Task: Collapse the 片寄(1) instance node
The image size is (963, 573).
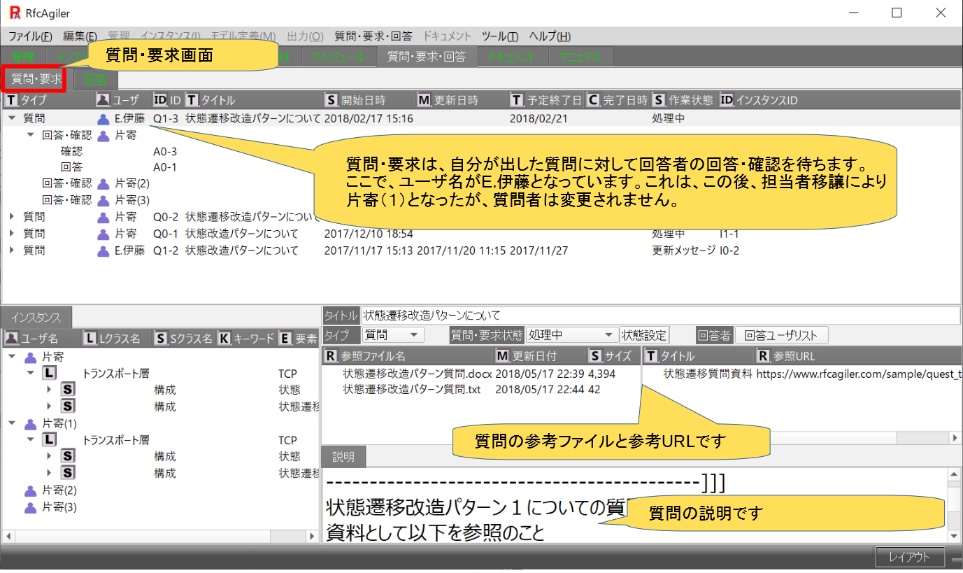Action: (12, 423)
